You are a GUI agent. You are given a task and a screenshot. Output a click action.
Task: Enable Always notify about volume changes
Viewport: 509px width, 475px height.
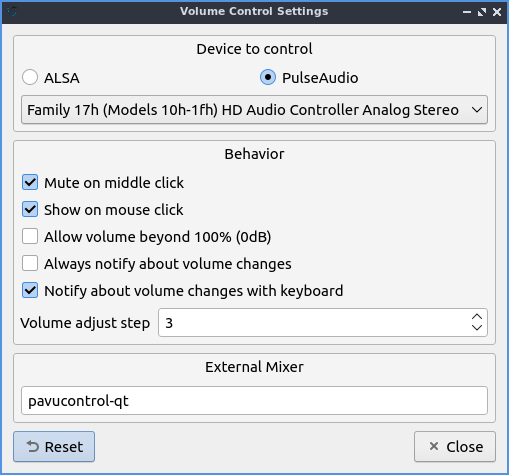pos(30,263)
